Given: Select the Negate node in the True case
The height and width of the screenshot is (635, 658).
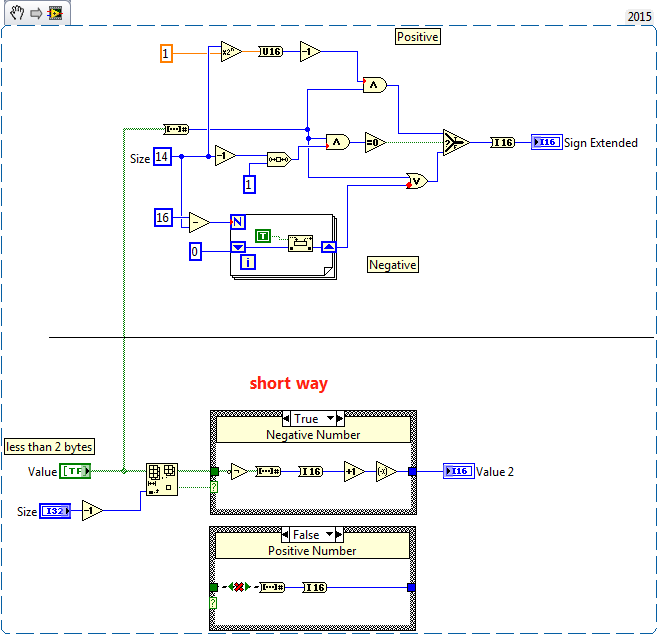Looking at the screenshot, I should [x=386, y=472].
